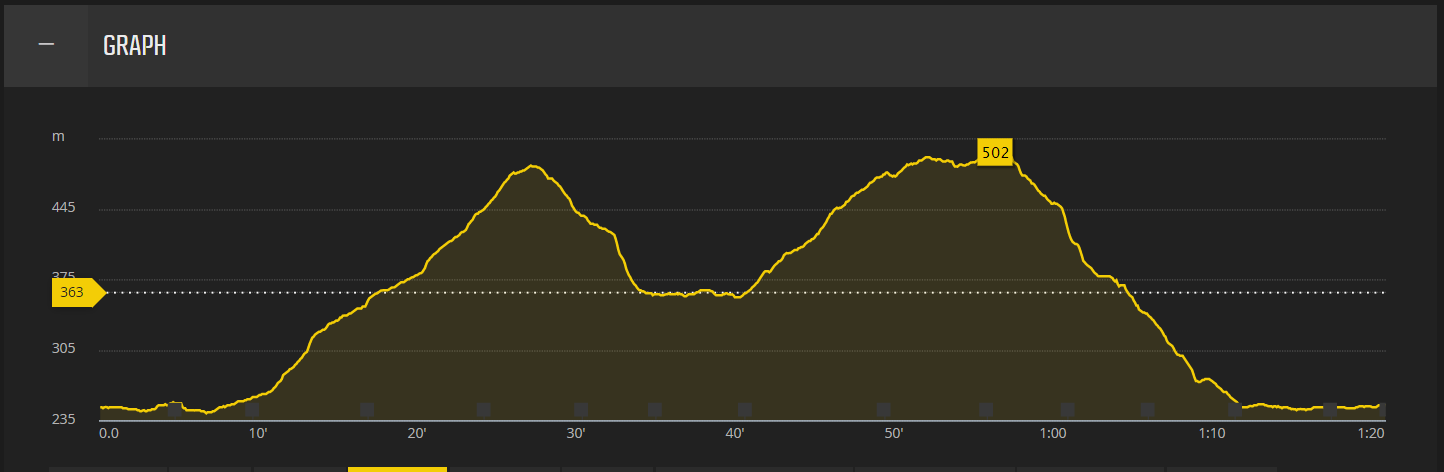Select lap marker between 20' and 30'
This screenshot has width=1444, height=472.
[484, 409]
